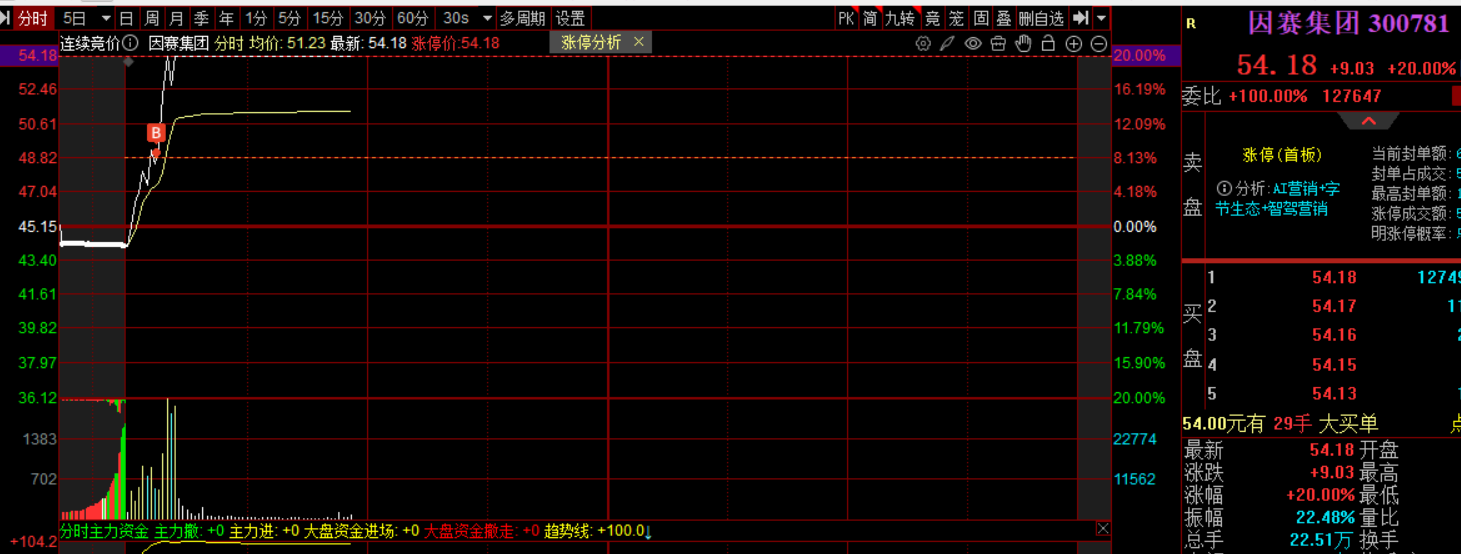This screenshot has height=554, width=1461.
Task: Zoom in with the plus circle icon
Action: click(x=1074, y=43)
